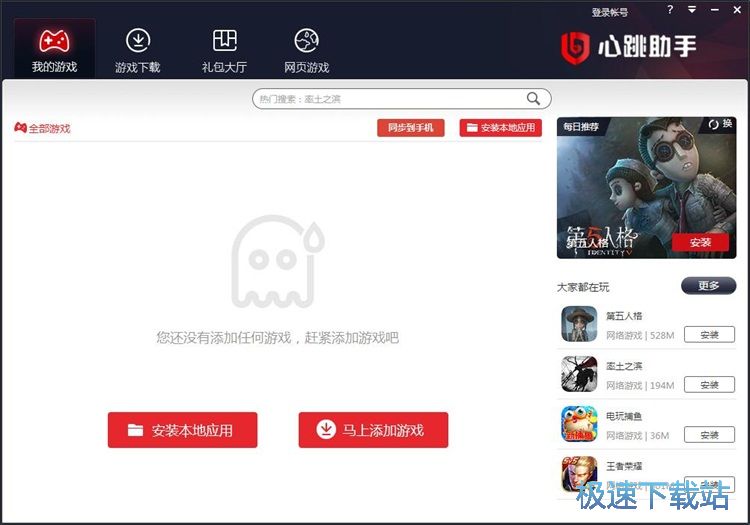Click the 心跳助手 shield logo
Viewport: 750px width, 525px height.
point(574,48)
